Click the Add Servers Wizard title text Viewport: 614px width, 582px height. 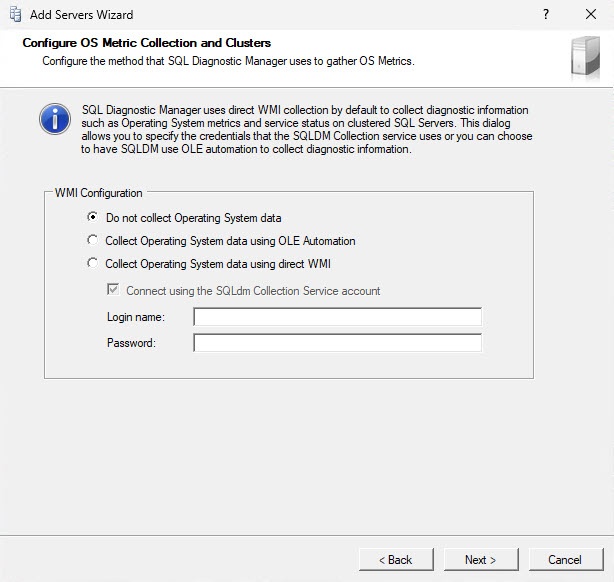click(x=81, y=15)
